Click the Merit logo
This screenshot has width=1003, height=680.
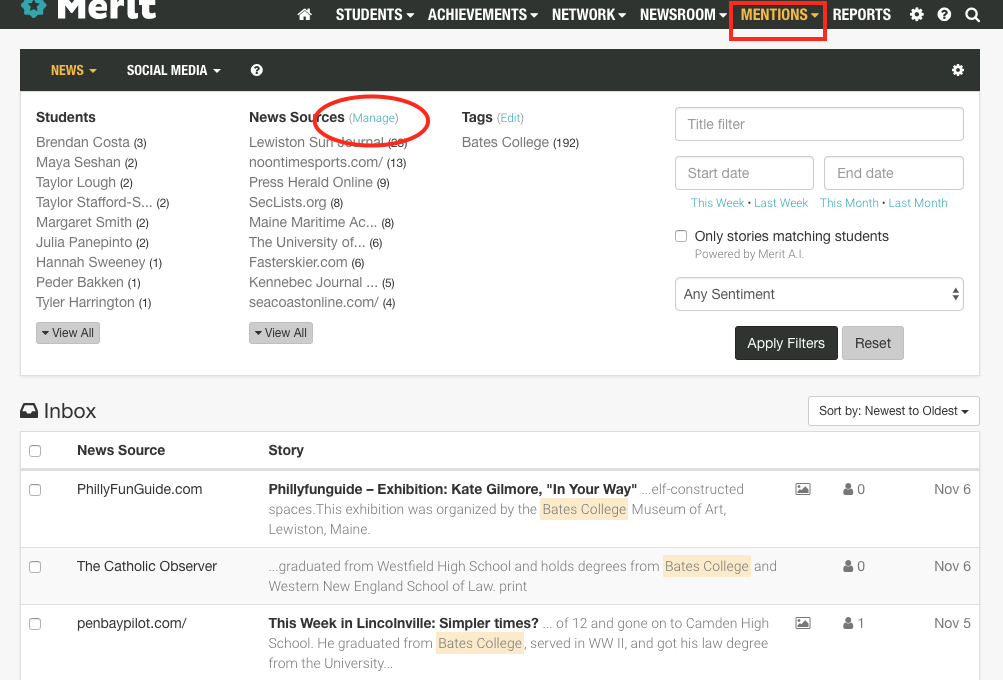pyautogui.click(x=89, y=9)
